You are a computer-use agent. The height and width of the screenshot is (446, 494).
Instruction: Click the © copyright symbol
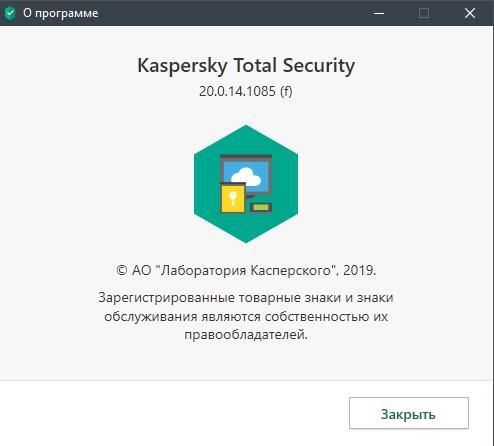coord(122,270)
